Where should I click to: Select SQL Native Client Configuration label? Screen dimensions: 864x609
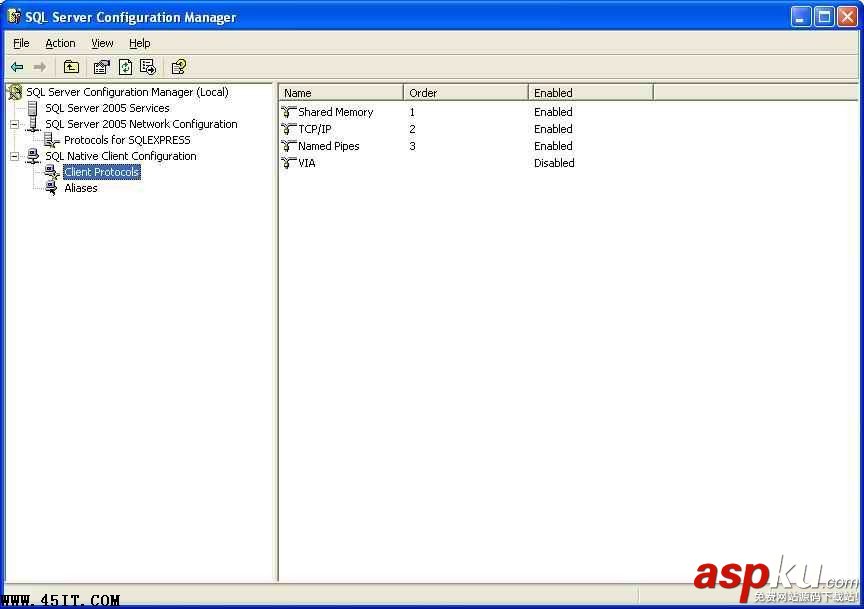tap(121, 156)
